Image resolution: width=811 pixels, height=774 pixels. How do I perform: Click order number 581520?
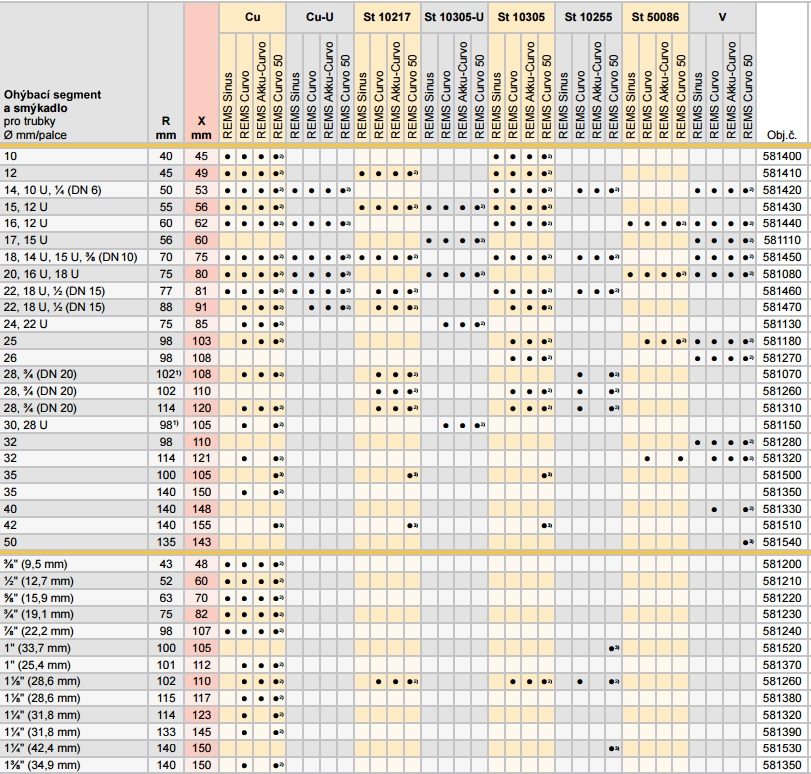click(x=782, y=648)
